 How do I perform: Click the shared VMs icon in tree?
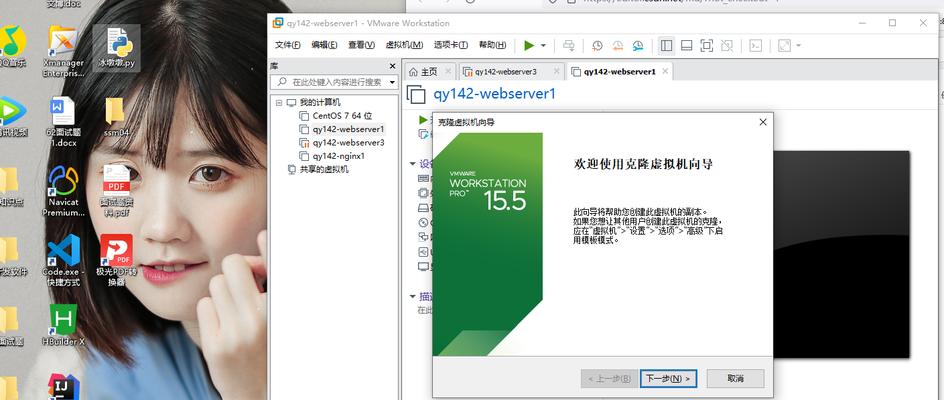pos(292,169)
